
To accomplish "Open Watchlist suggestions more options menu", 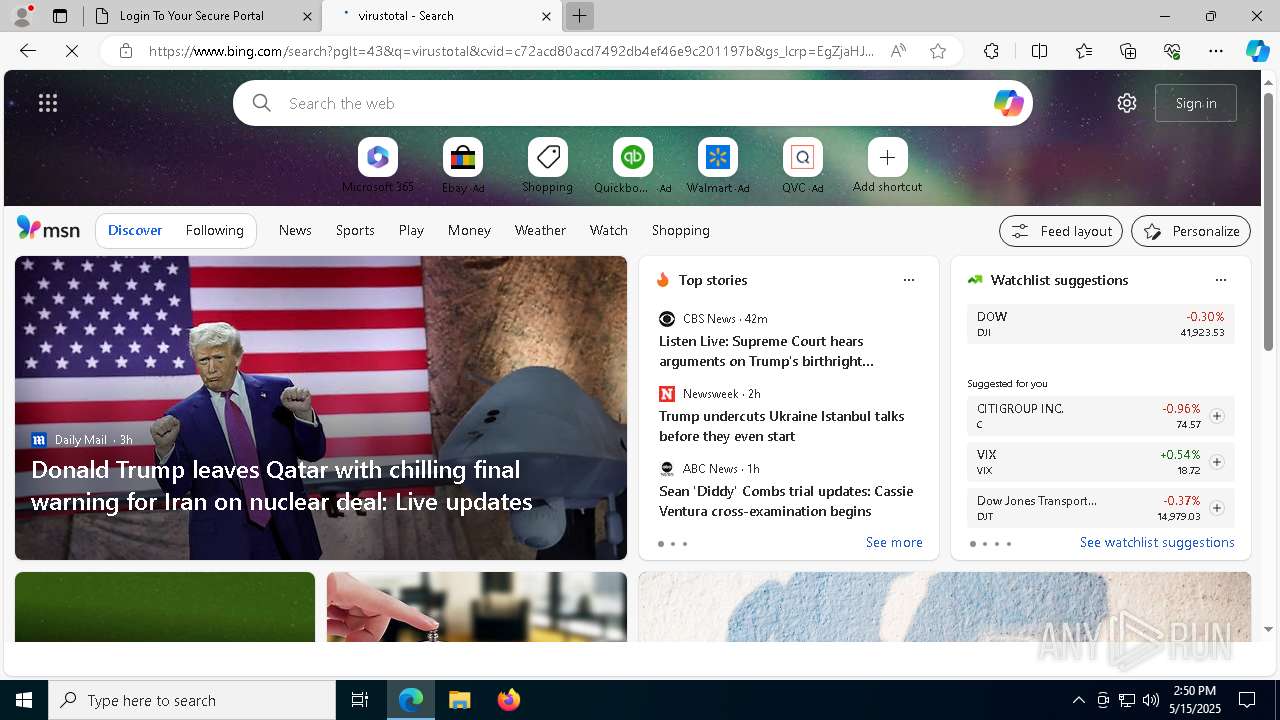I will coord(1220,280).
